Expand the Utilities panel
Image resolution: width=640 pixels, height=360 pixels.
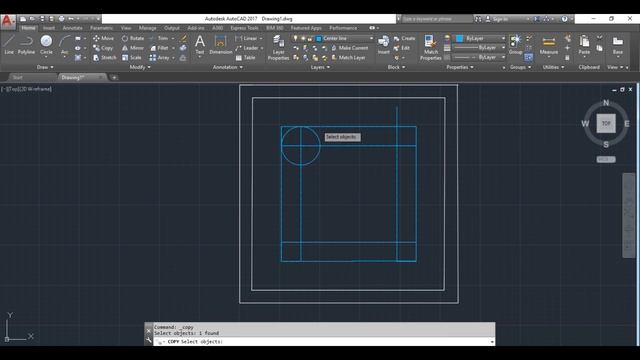point(553,67)
